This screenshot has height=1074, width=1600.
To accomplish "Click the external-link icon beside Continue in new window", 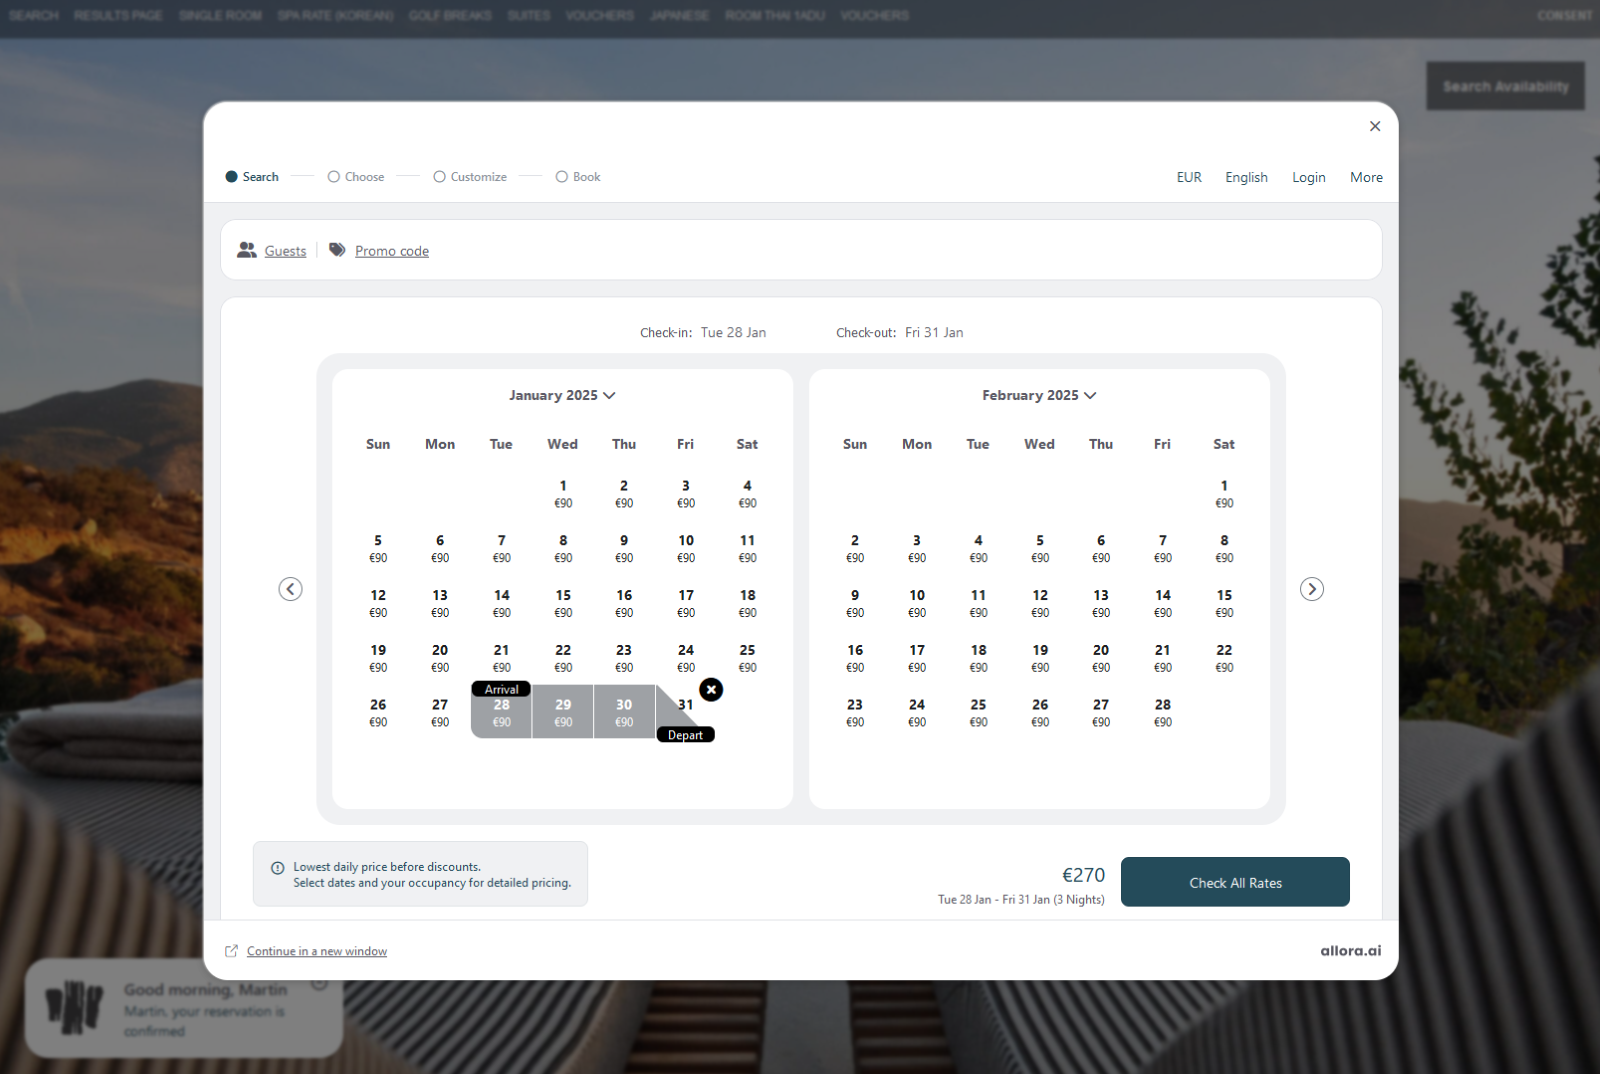I will tap(231, 951).
